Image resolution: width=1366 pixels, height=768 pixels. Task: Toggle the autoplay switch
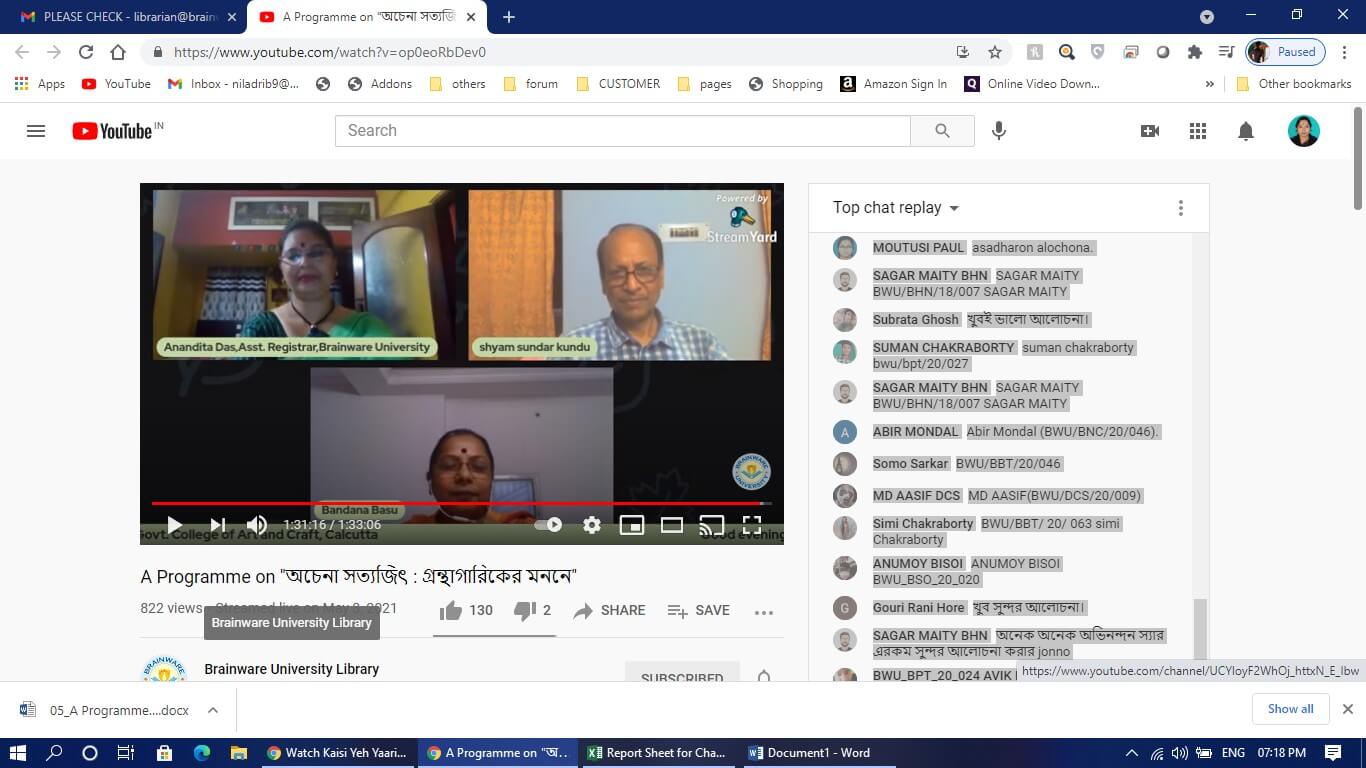tap(549, 525)
